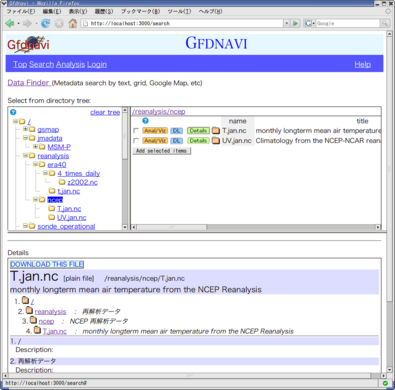Open the URL bar history dropdown

pos(286,23)
